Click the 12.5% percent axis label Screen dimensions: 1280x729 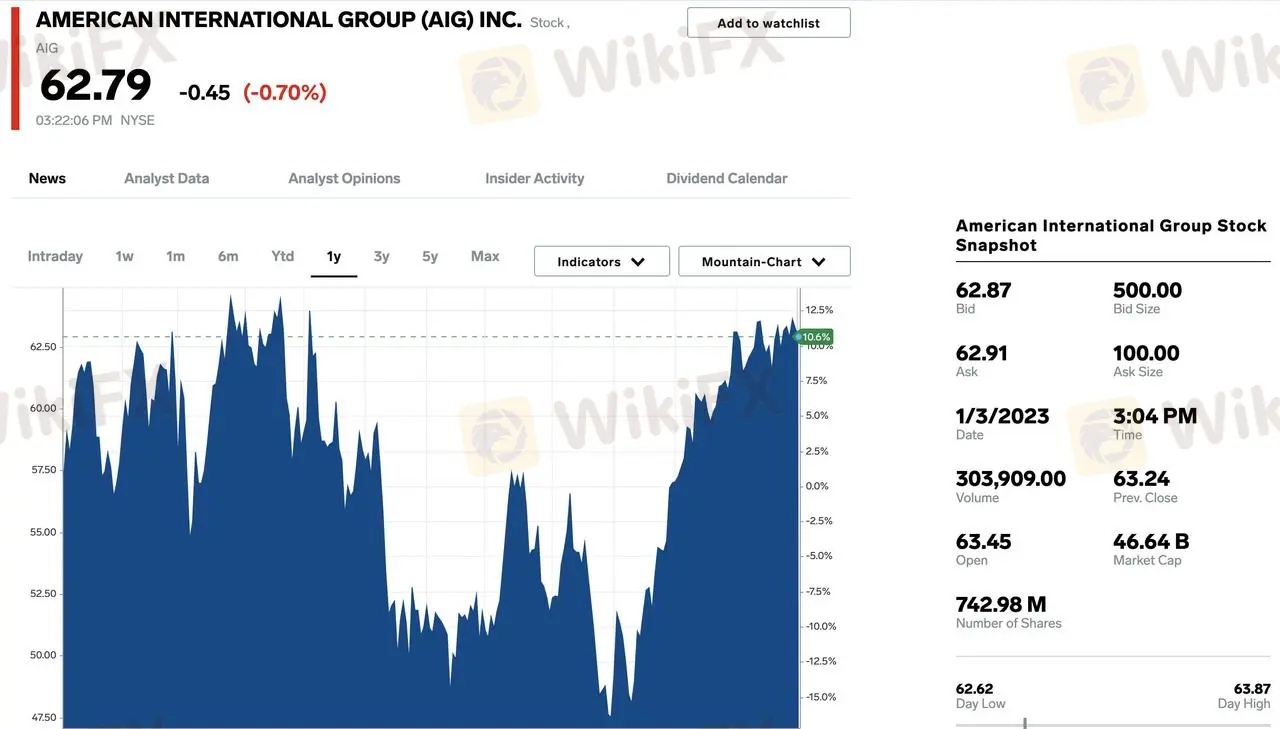pos(819,310)
